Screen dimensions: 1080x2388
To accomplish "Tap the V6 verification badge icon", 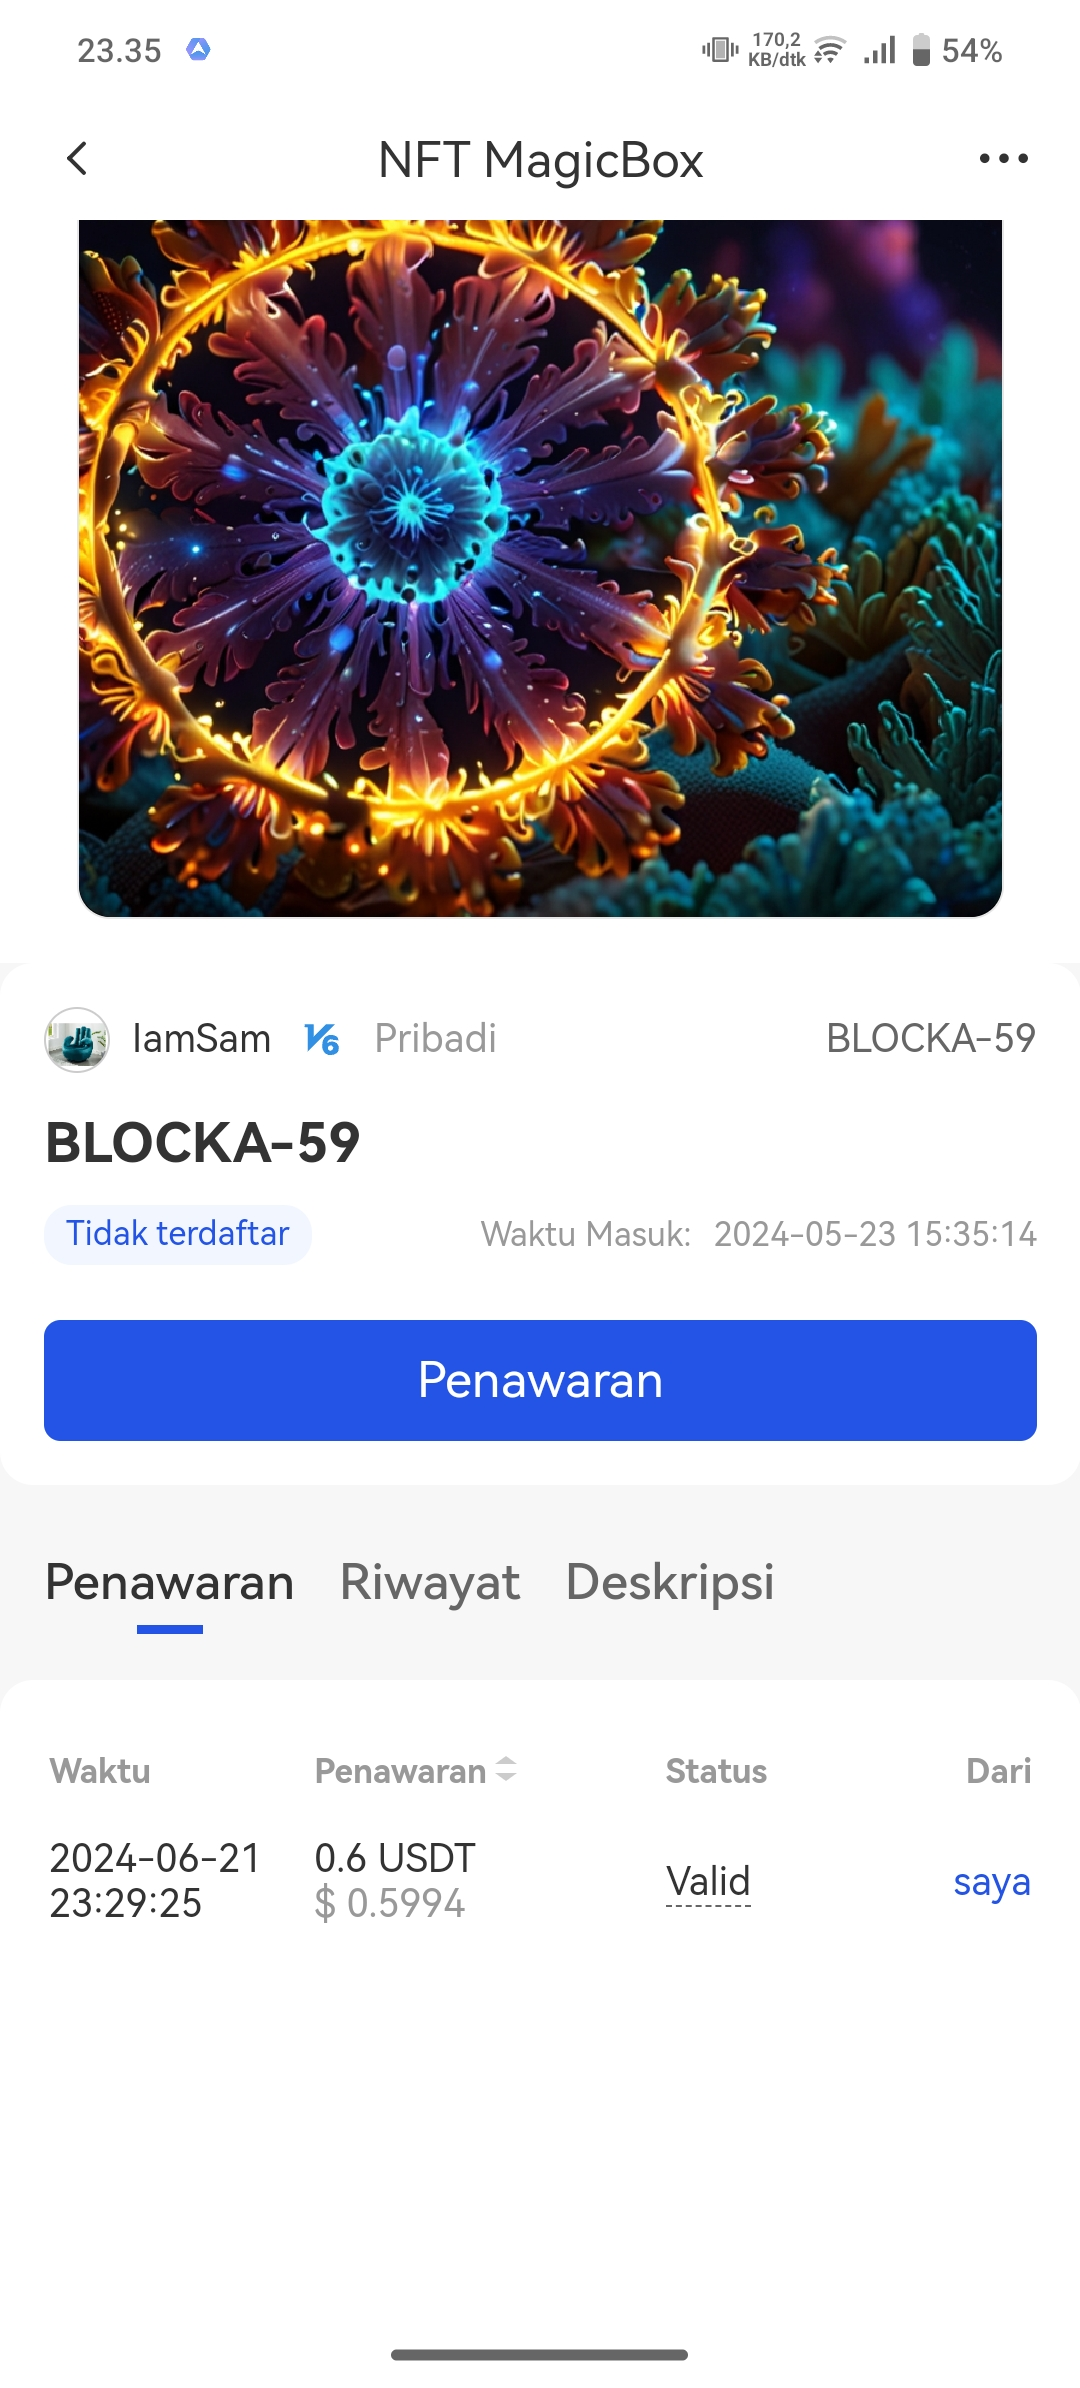I will click(x=322, y=1039).
